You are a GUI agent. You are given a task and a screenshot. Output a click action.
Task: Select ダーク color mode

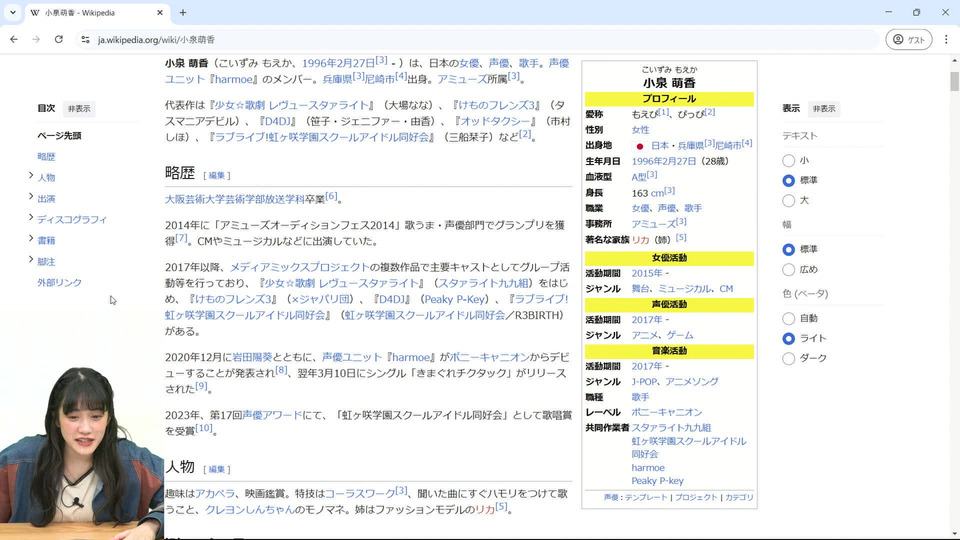click(x=789, y=358)
